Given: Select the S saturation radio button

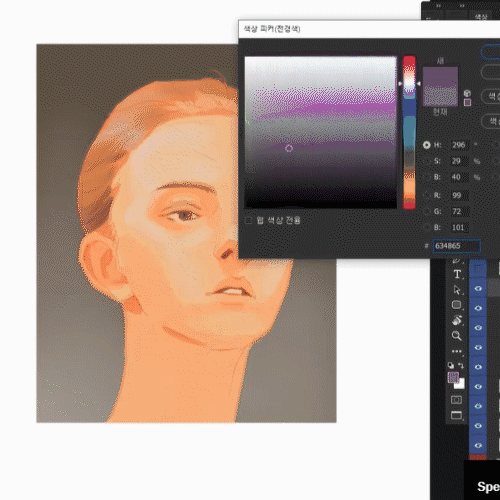Looking at the screenshot, I should click(x=427, y=161).
